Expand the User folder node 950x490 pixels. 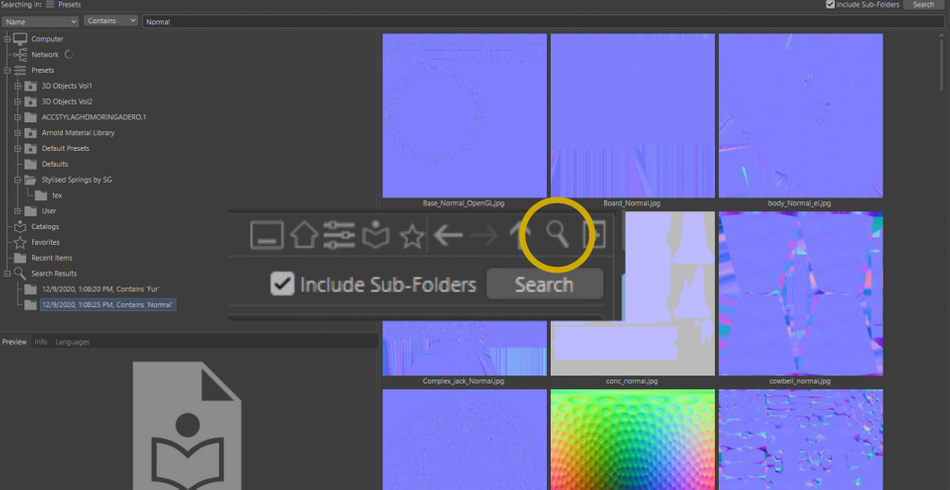tap(18, 211)
